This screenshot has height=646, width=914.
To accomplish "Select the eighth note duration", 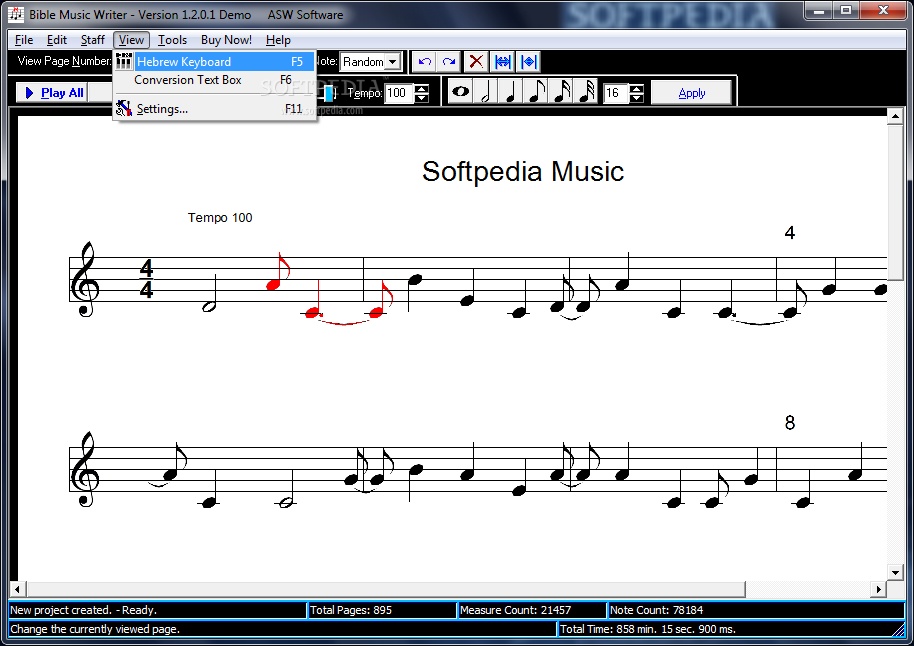I will [536, 92].
